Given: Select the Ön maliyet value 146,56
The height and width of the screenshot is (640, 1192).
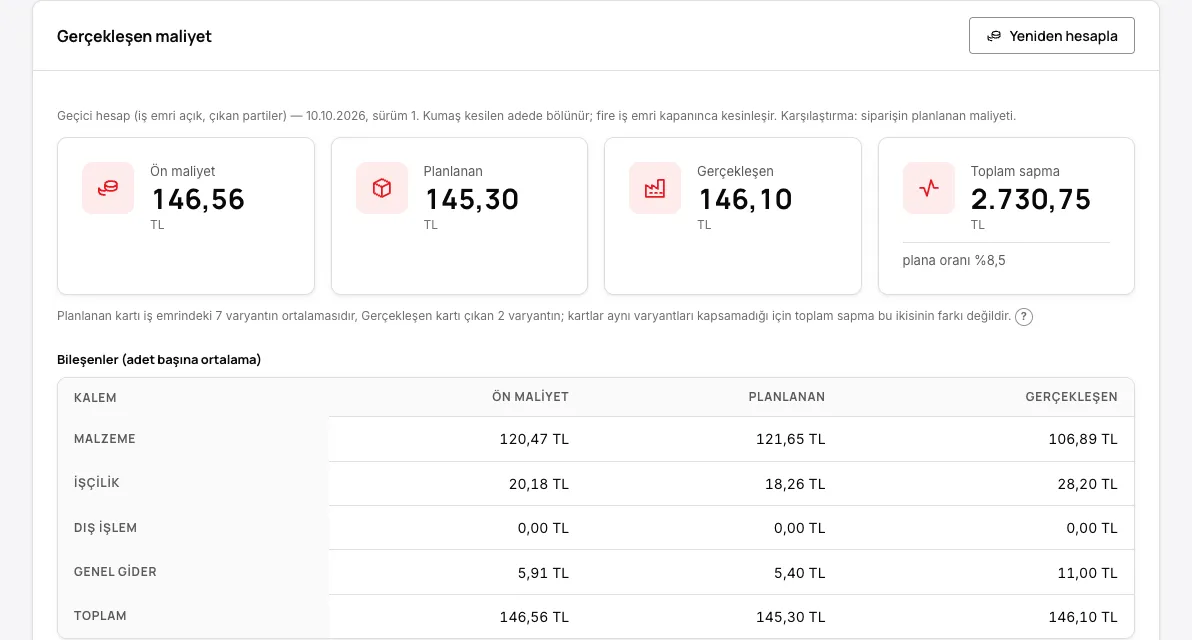Looking at the screenshot, I should (198, 199).
